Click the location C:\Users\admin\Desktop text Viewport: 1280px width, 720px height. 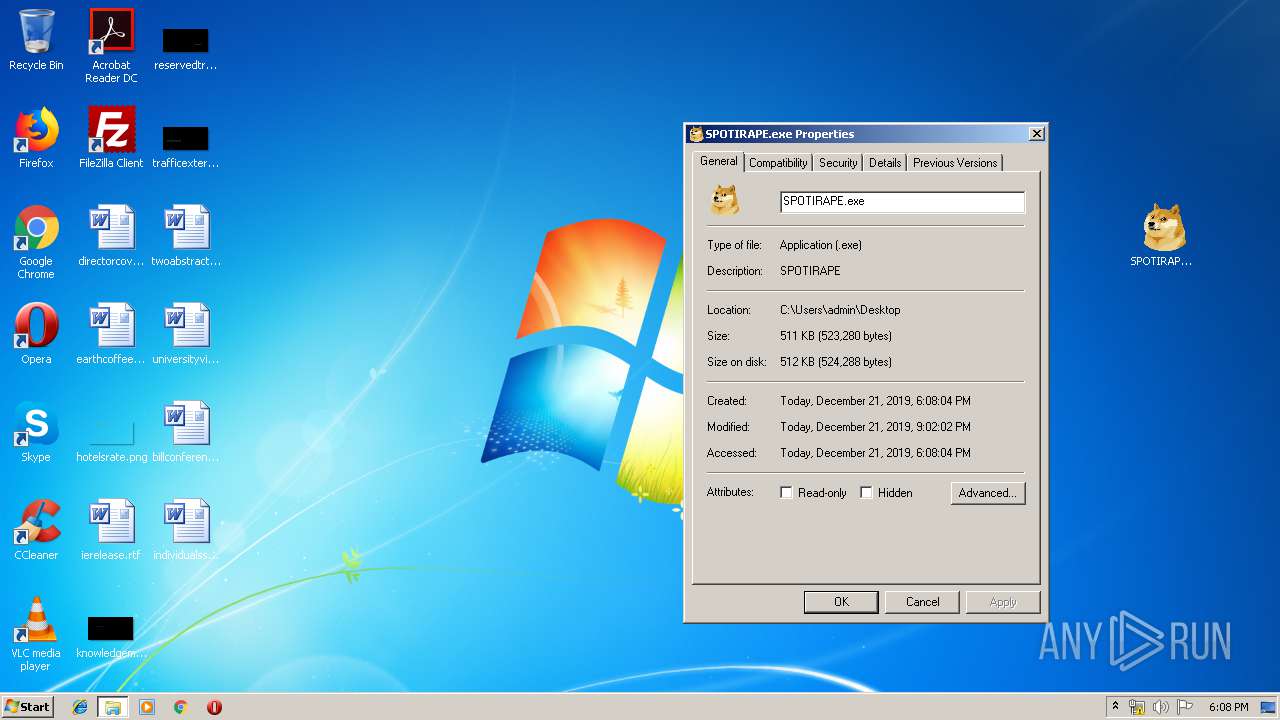pyautogui.click(x=840, y=310)
